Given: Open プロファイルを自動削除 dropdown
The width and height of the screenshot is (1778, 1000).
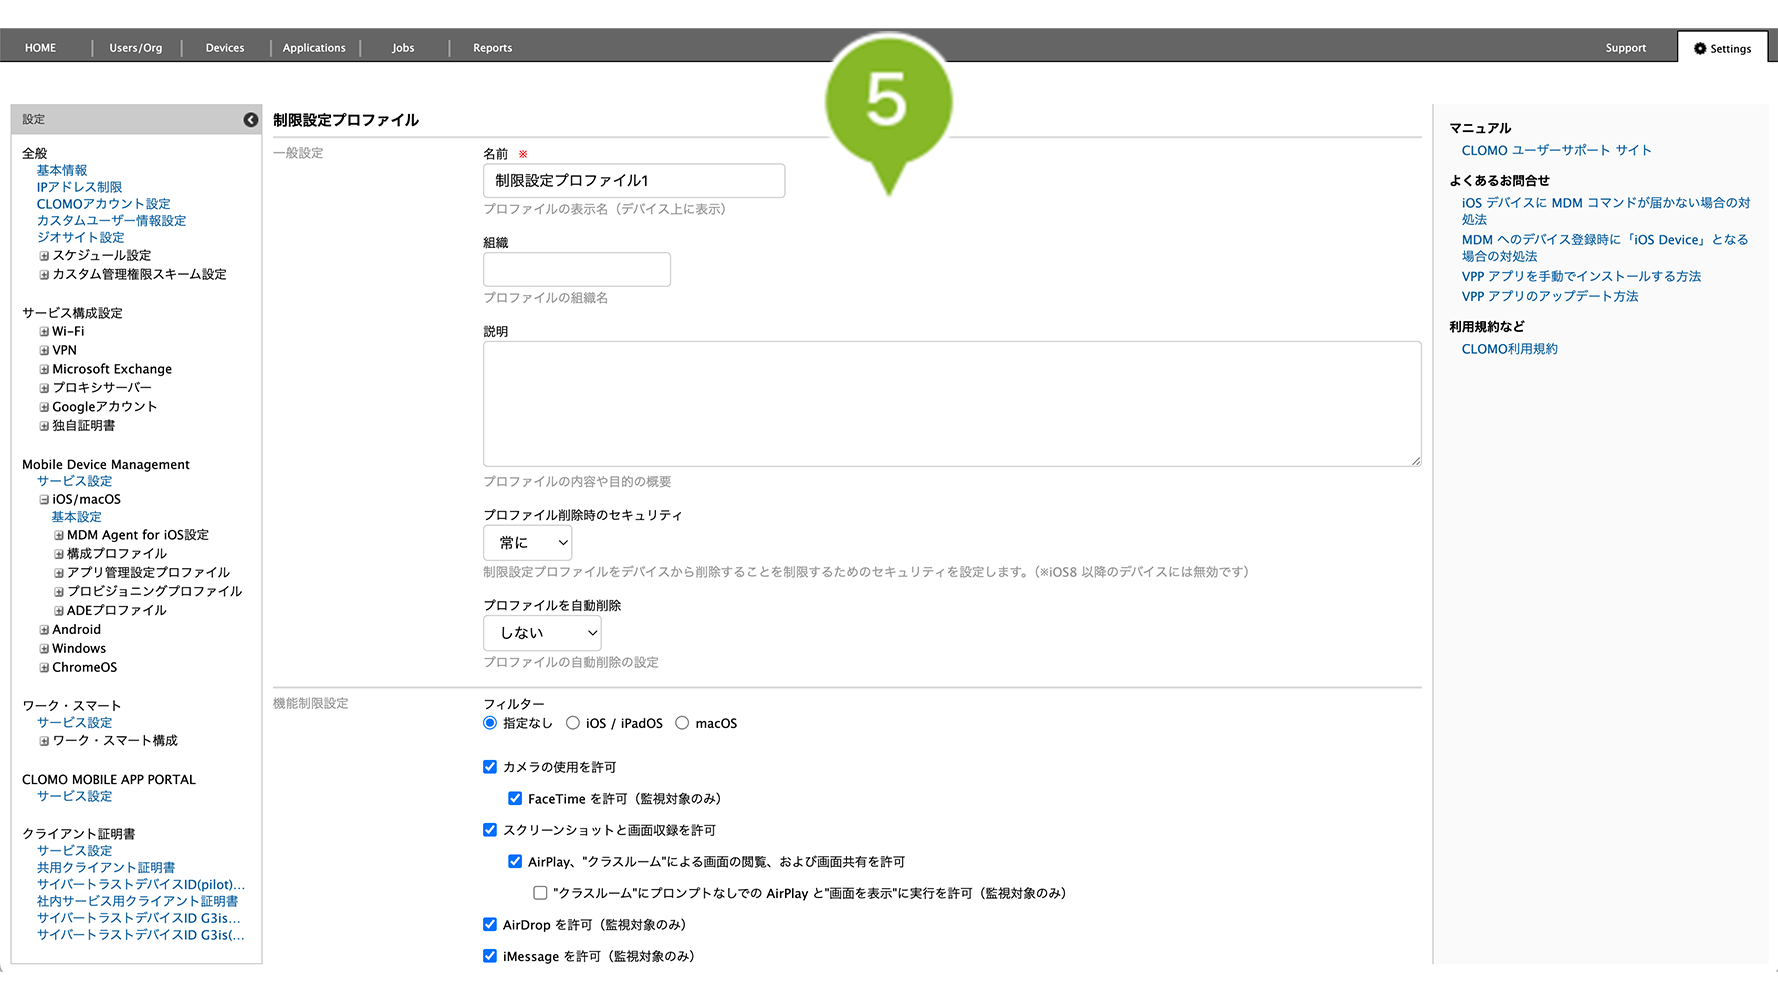Looking at the screenshot, I should [542, 633].
